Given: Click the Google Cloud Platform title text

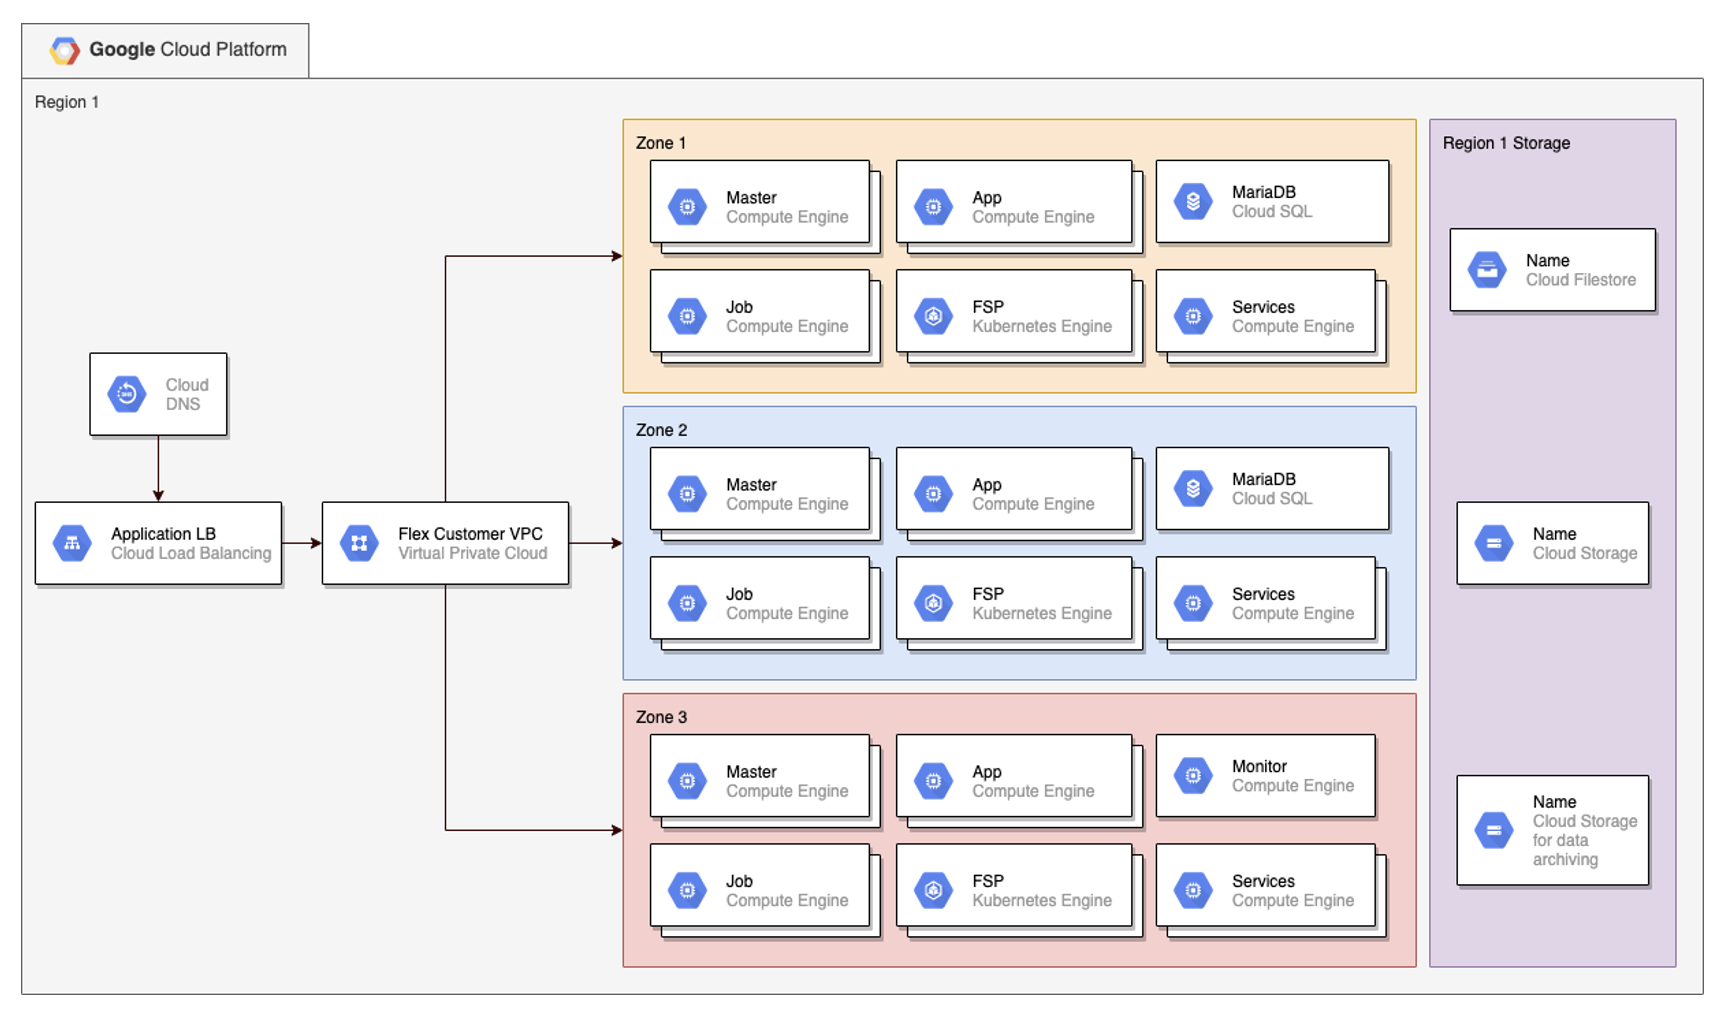Looking at the screenshot, I should (x=188, y=49).
